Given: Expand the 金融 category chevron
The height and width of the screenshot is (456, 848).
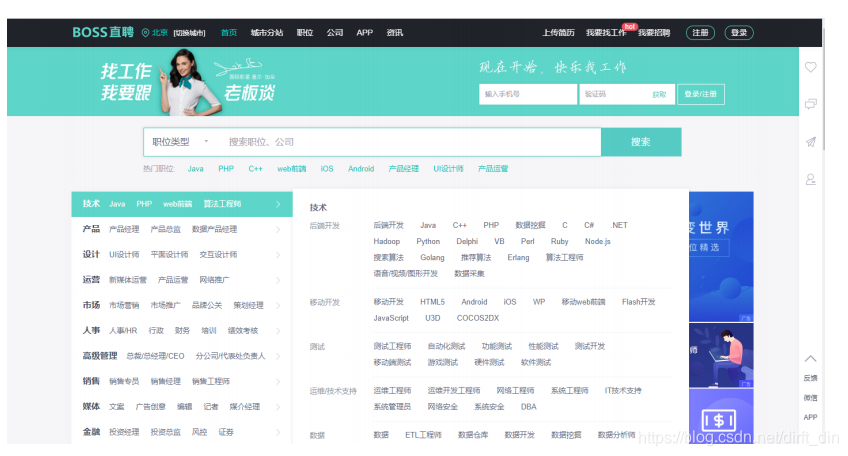Looking at the screenshot, I should (278, 432).
